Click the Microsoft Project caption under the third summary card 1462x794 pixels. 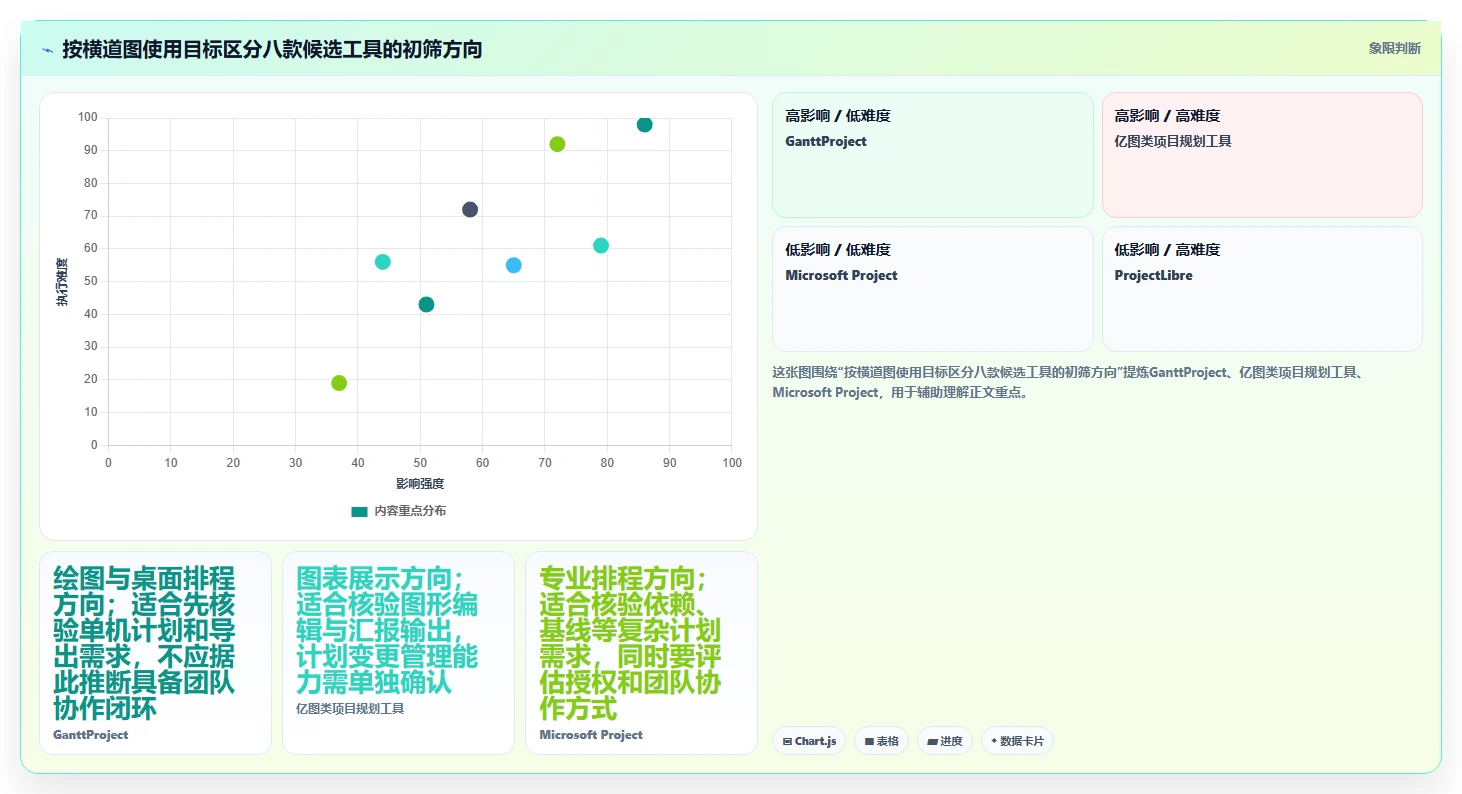click(591, 735)
